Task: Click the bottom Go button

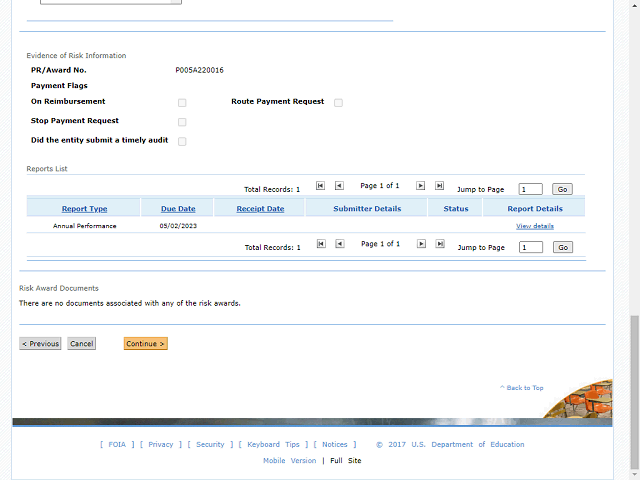Action: (563, 247)
